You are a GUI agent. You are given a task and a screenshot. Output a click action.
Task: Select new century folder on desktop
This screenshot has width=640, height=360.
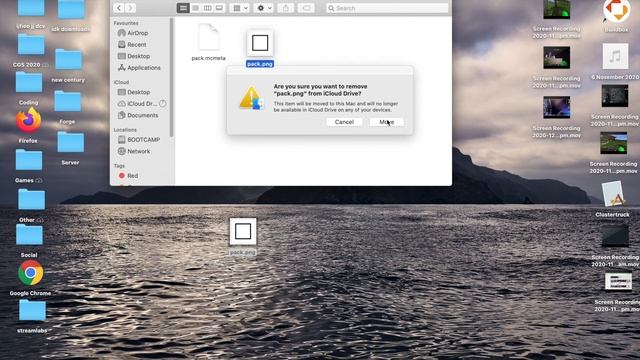coord(68,65)
